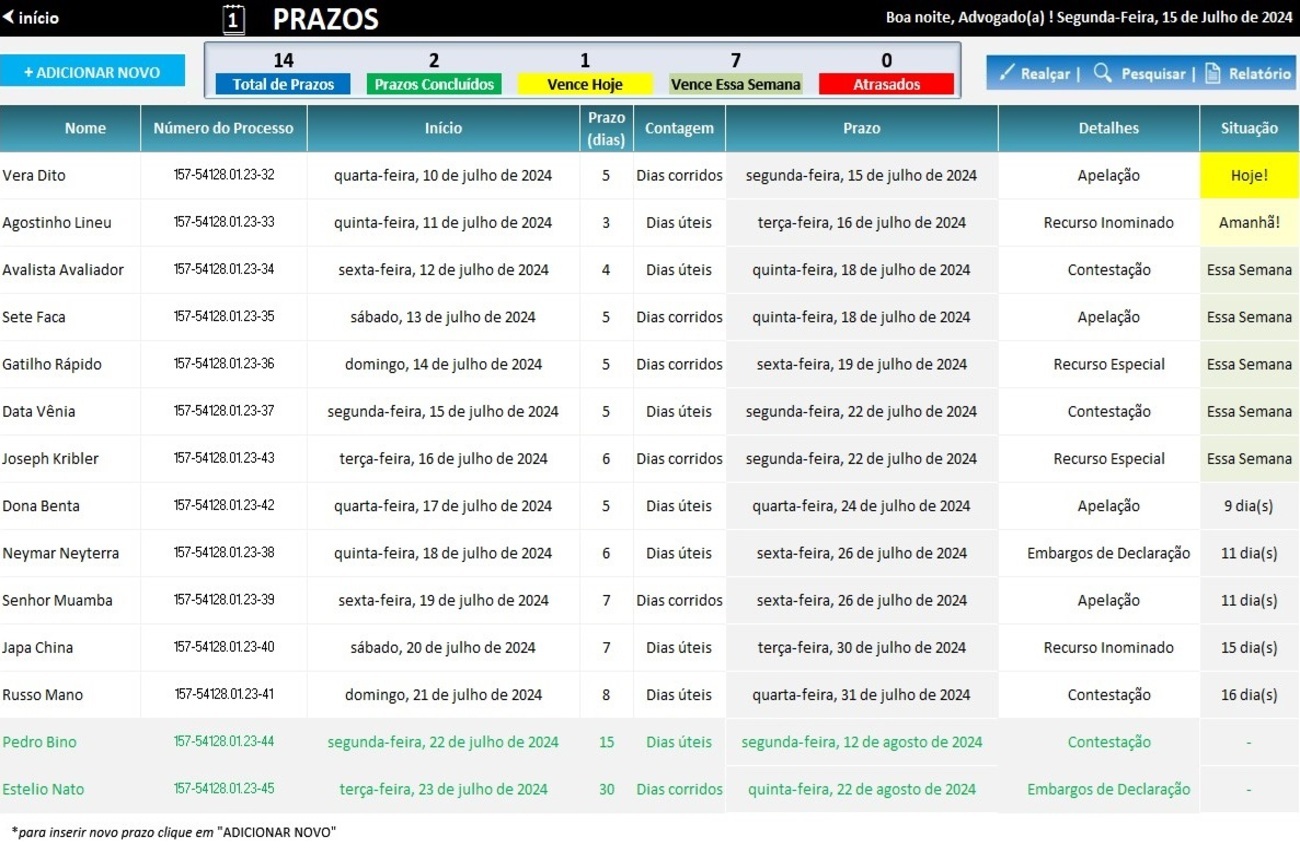Image resolution: width=1300 pixels, height=850 pixels.
Task: Select process number 157-54128.01.23-43
Action: point(223,459)
